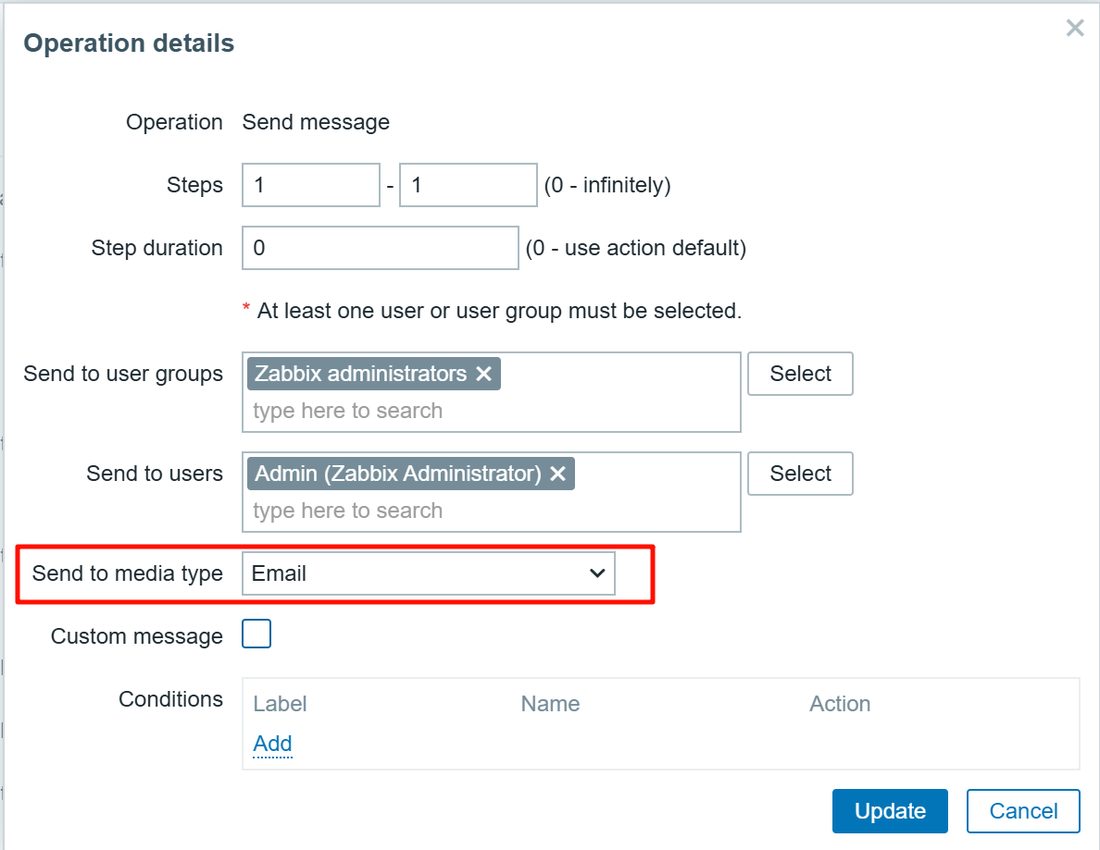This screenshot has height=850, width=1100.
Task: Click the Send to user groups label
Action: tap(123, 374)
